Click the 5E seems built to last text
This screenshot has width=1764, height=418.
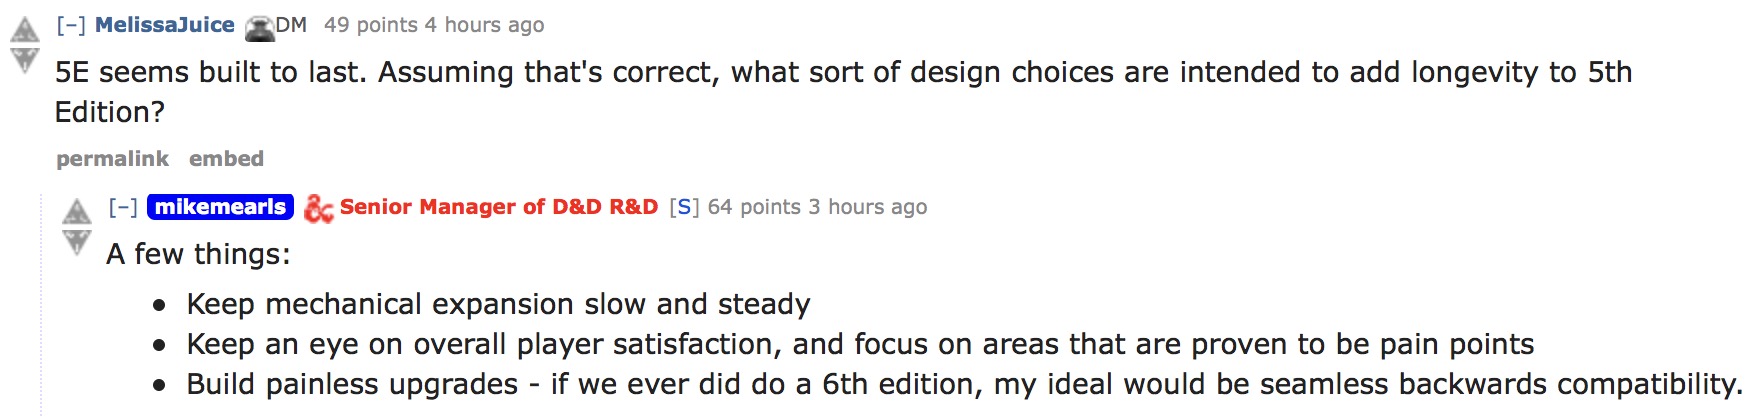pyautogui.click(x=212, y=72)
